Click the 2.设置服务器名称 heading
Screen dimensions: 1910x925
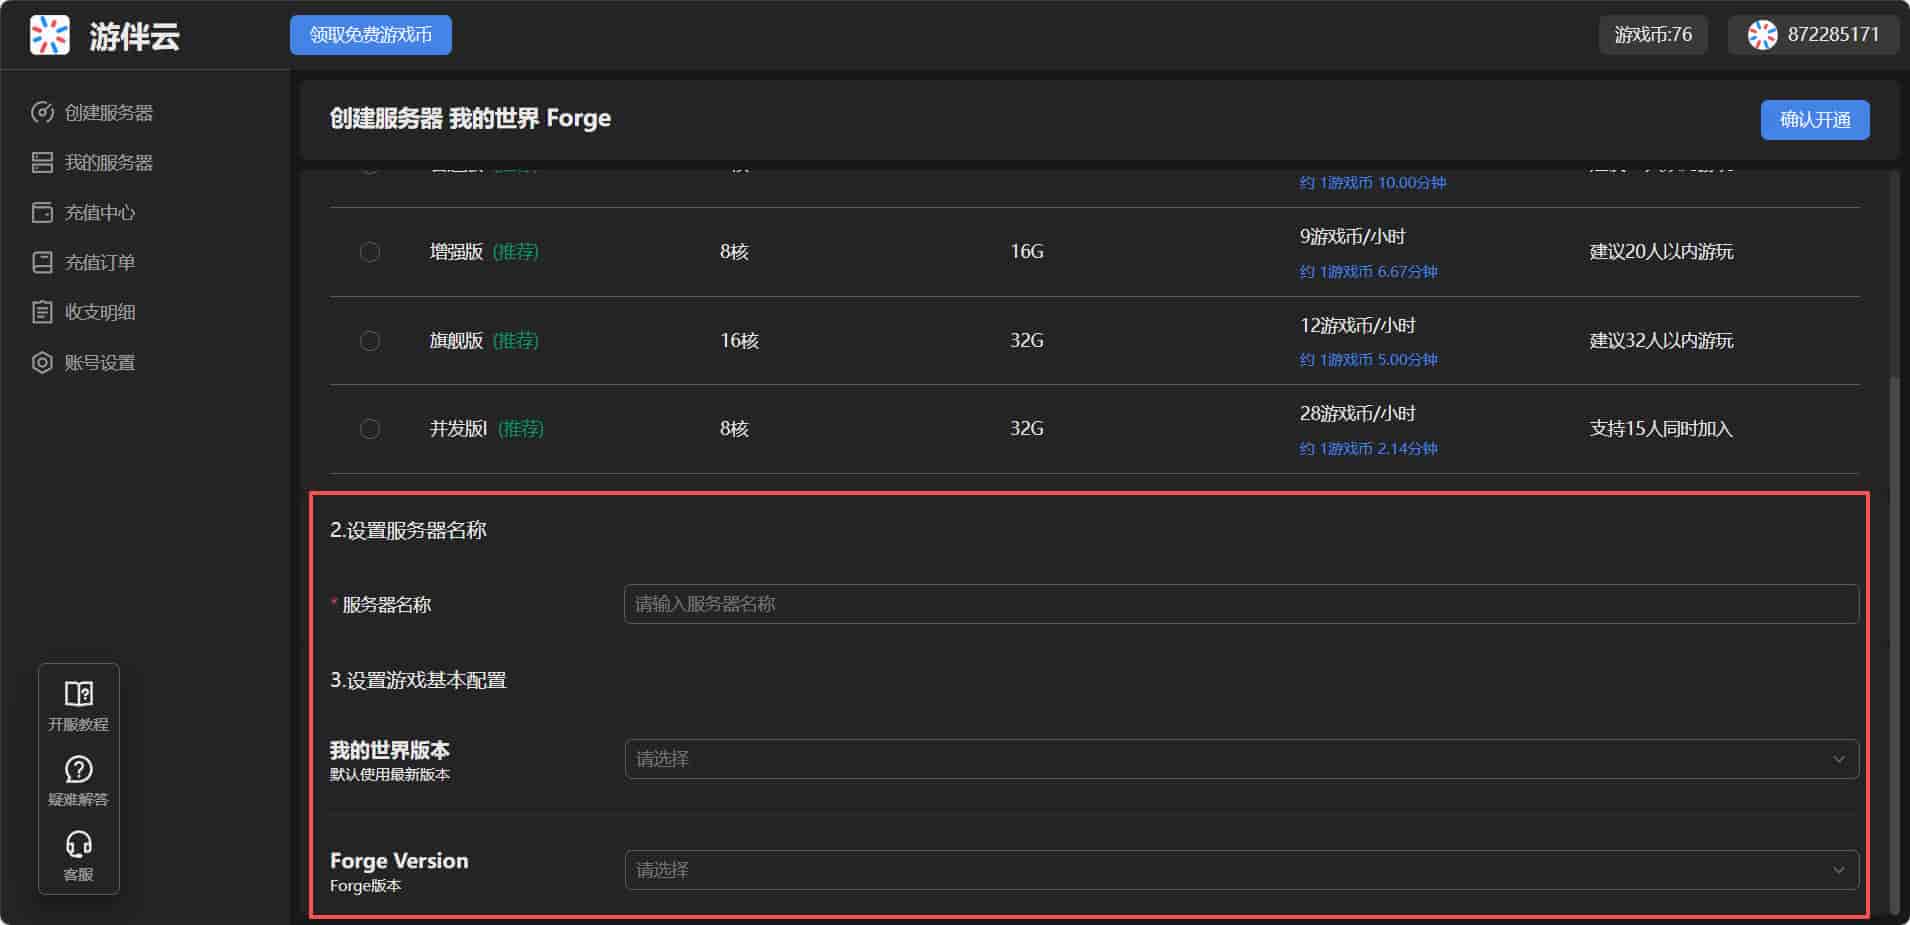408,530
